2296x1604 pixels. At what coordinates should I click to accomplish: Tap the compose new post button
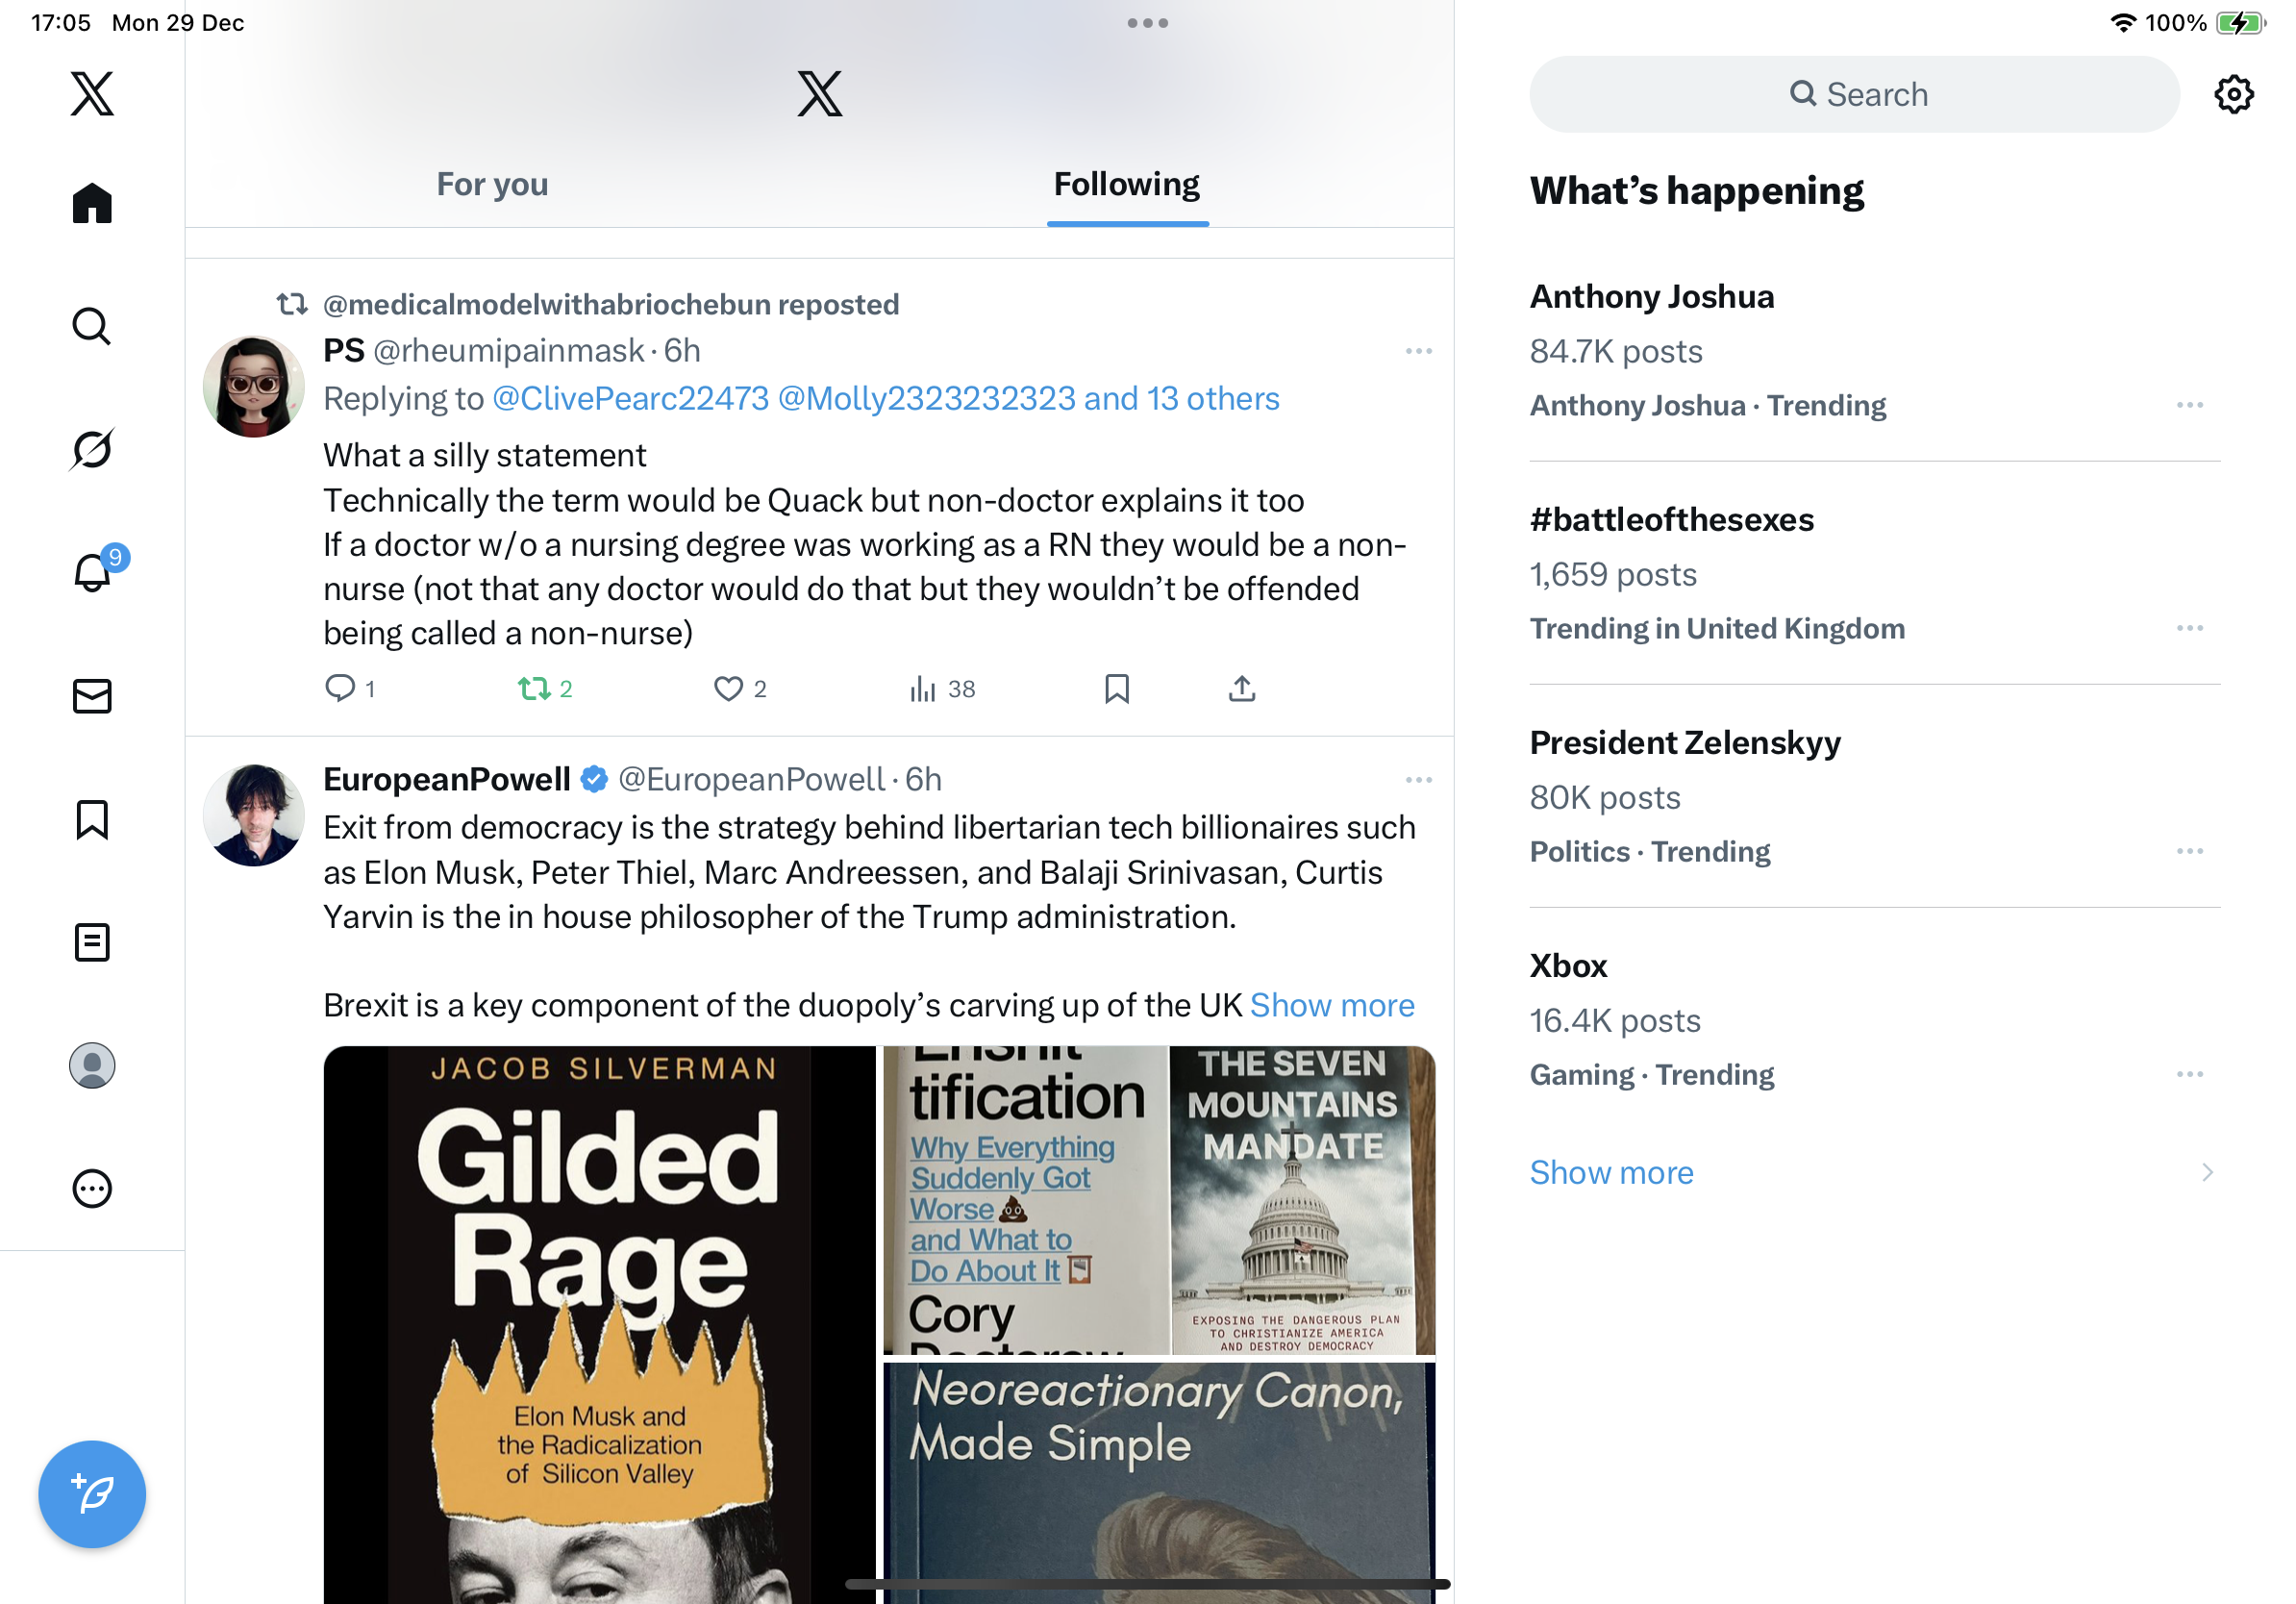coord(92,1494)
